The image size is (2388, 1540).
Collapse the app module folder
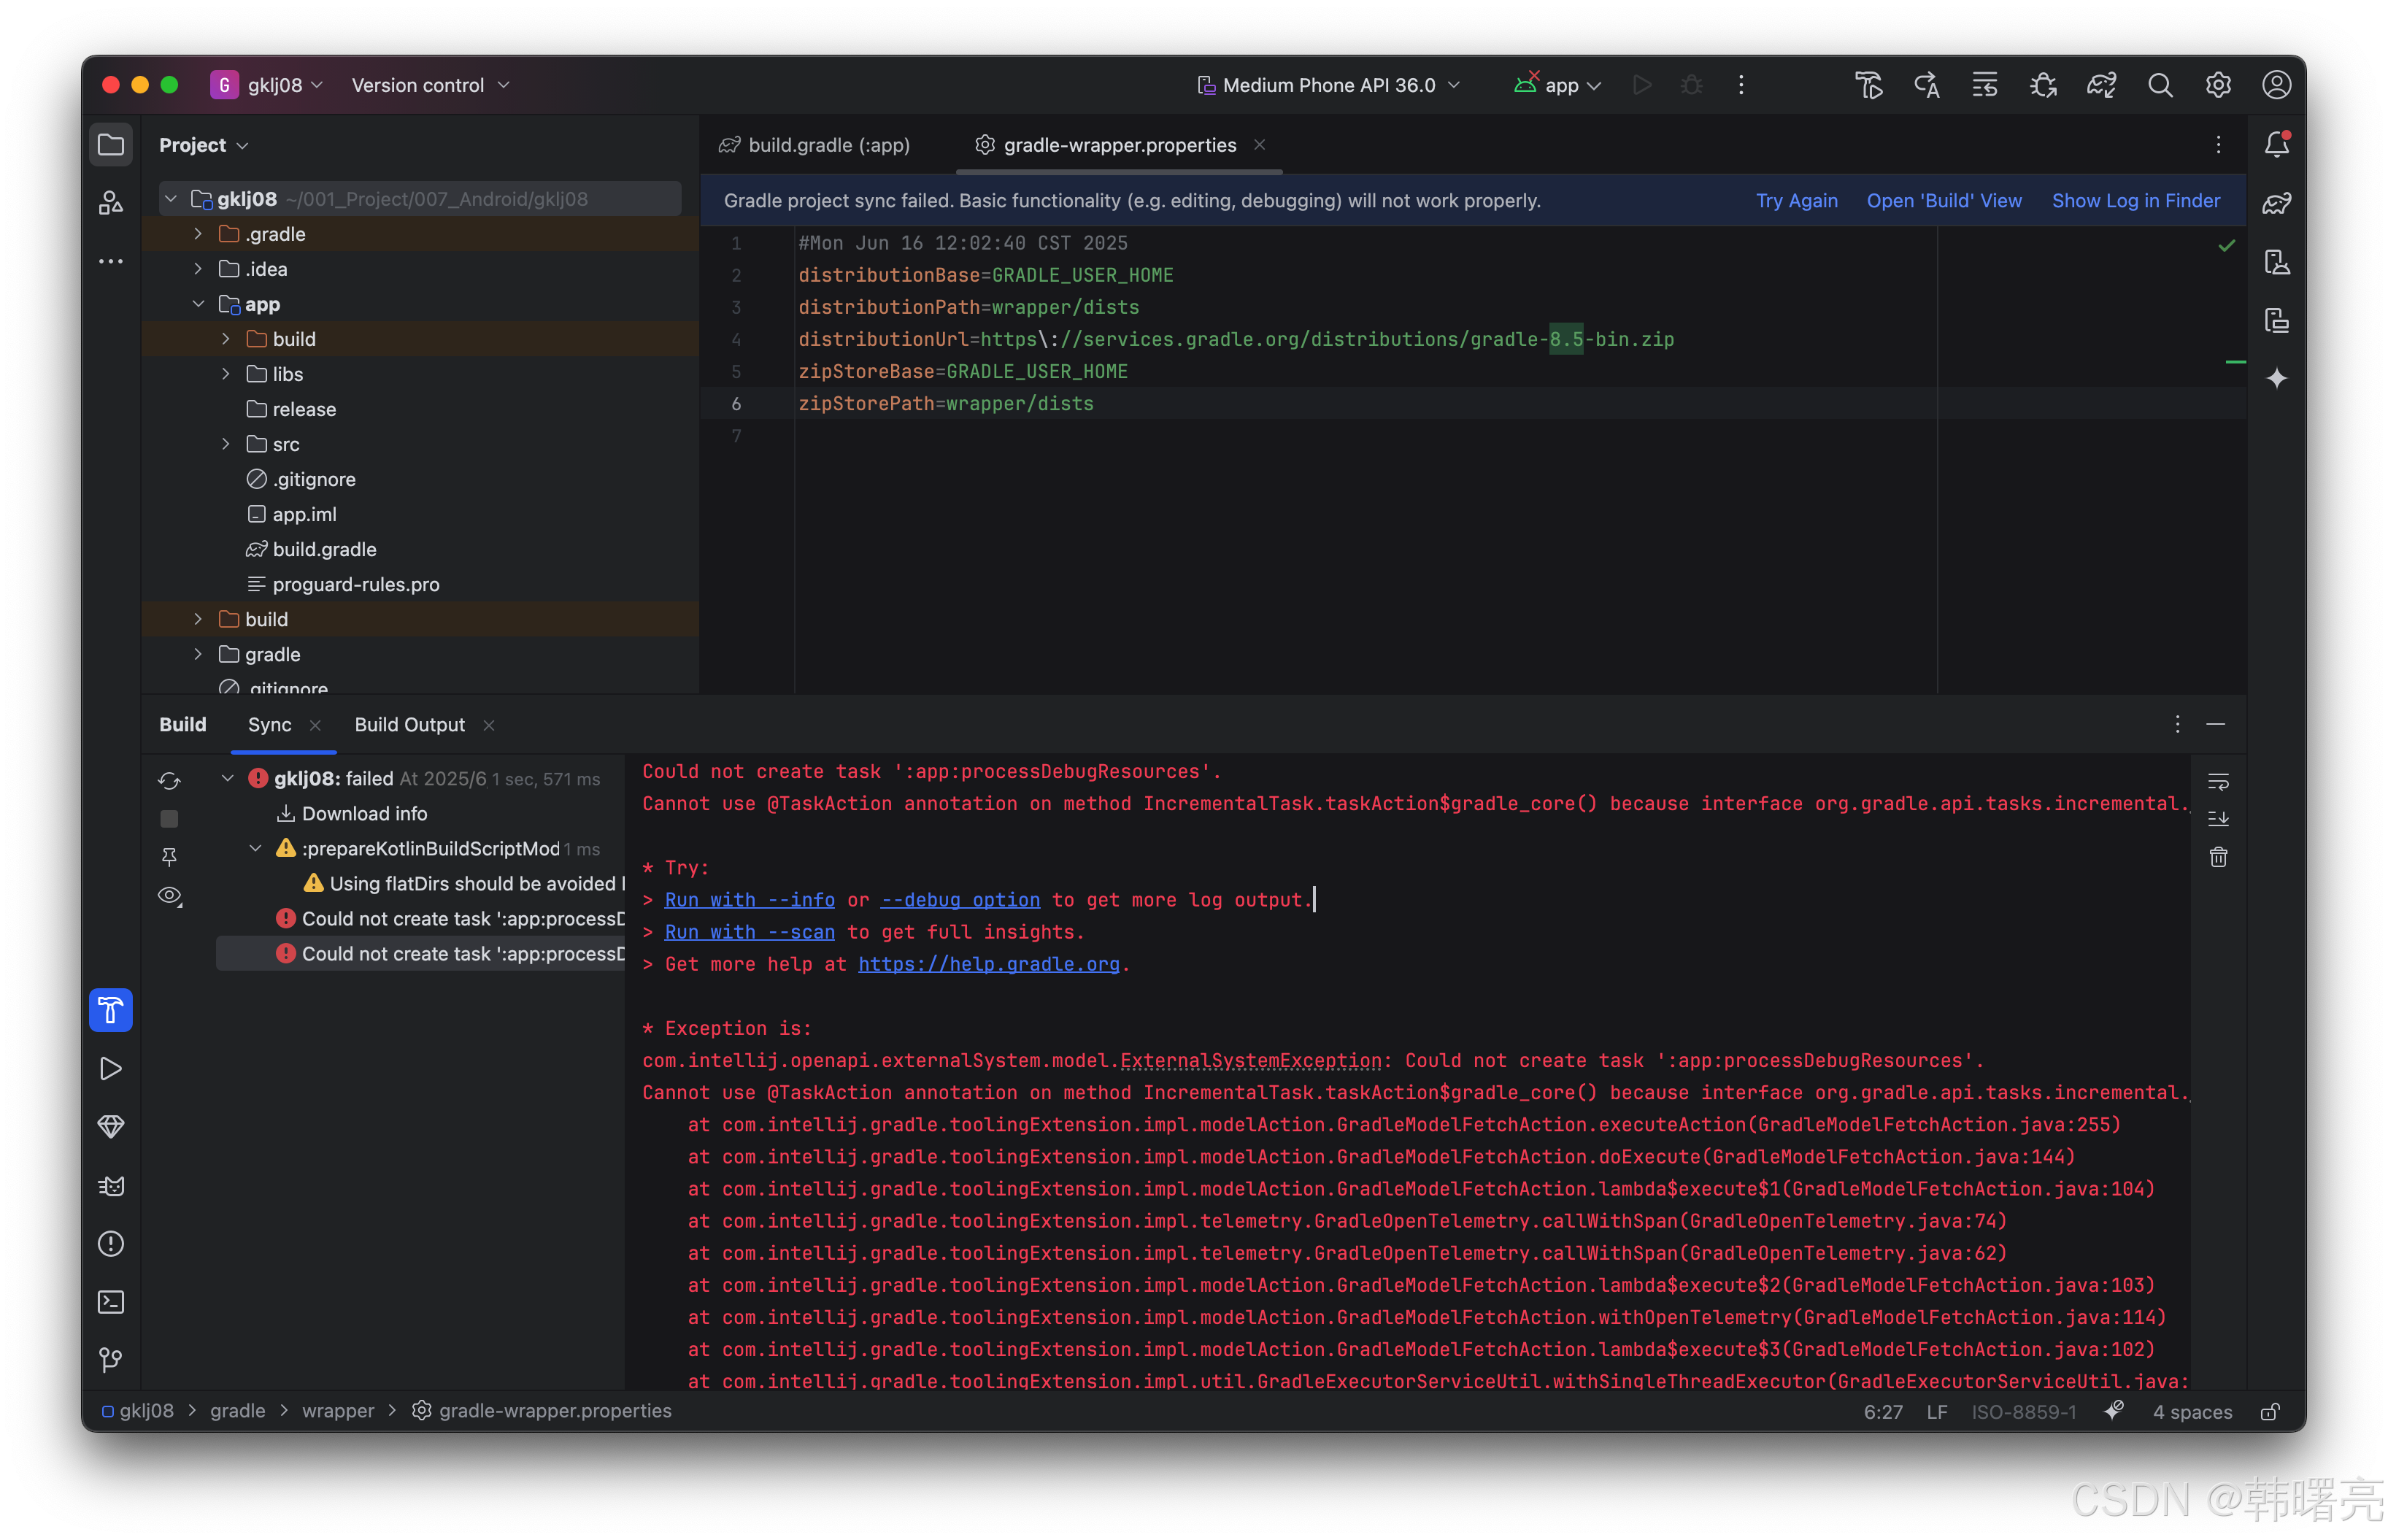click(x=198, y=304)
